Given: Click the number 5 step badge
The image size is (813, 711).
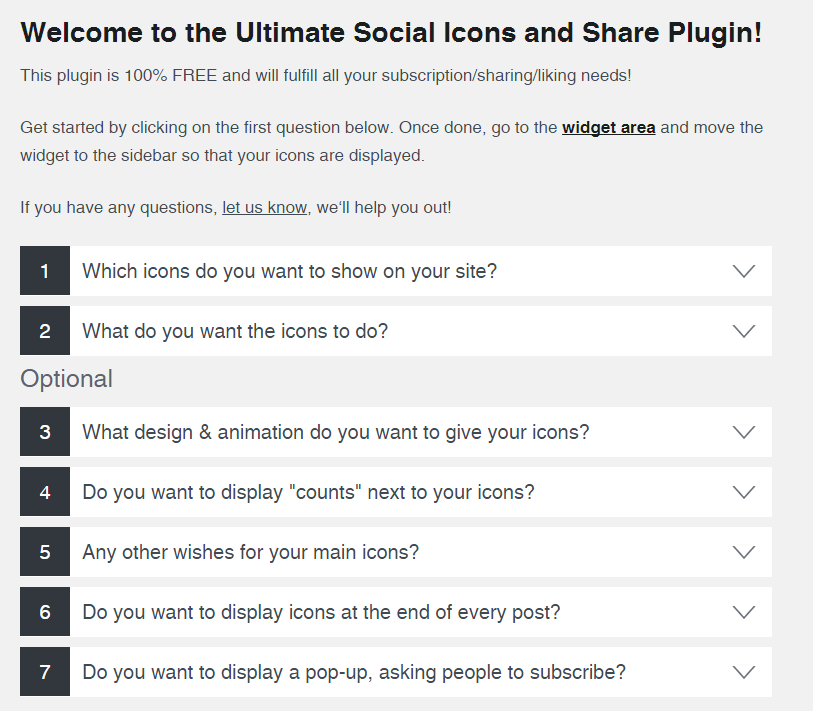Looking at the screenshot, I should coord(45,552).
